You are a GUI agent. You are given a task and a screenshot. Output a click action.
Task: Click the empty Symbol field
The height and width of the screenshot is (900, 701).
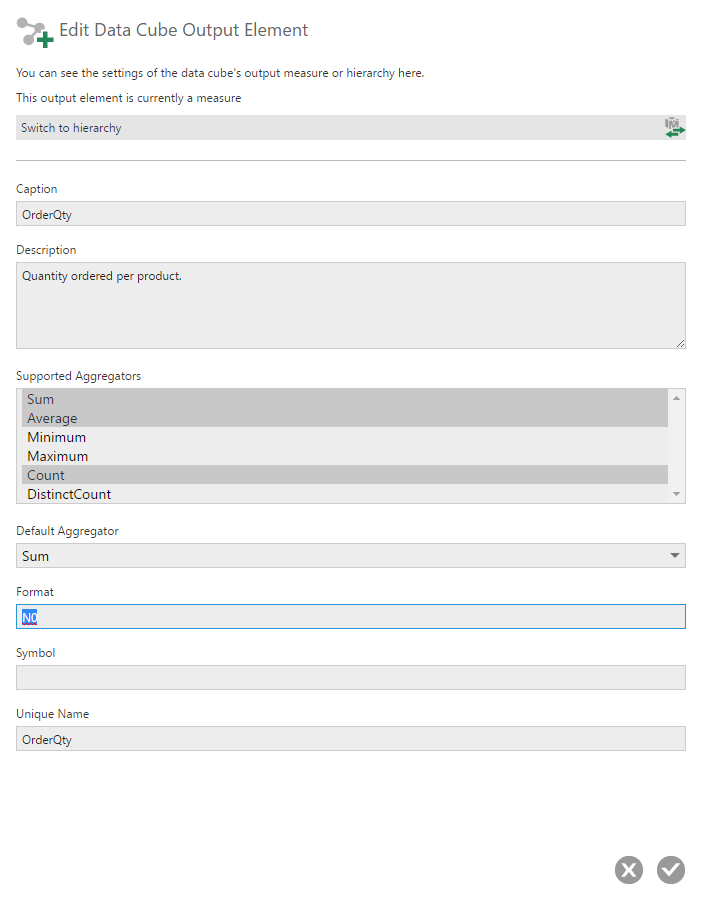tap(351, 677)
